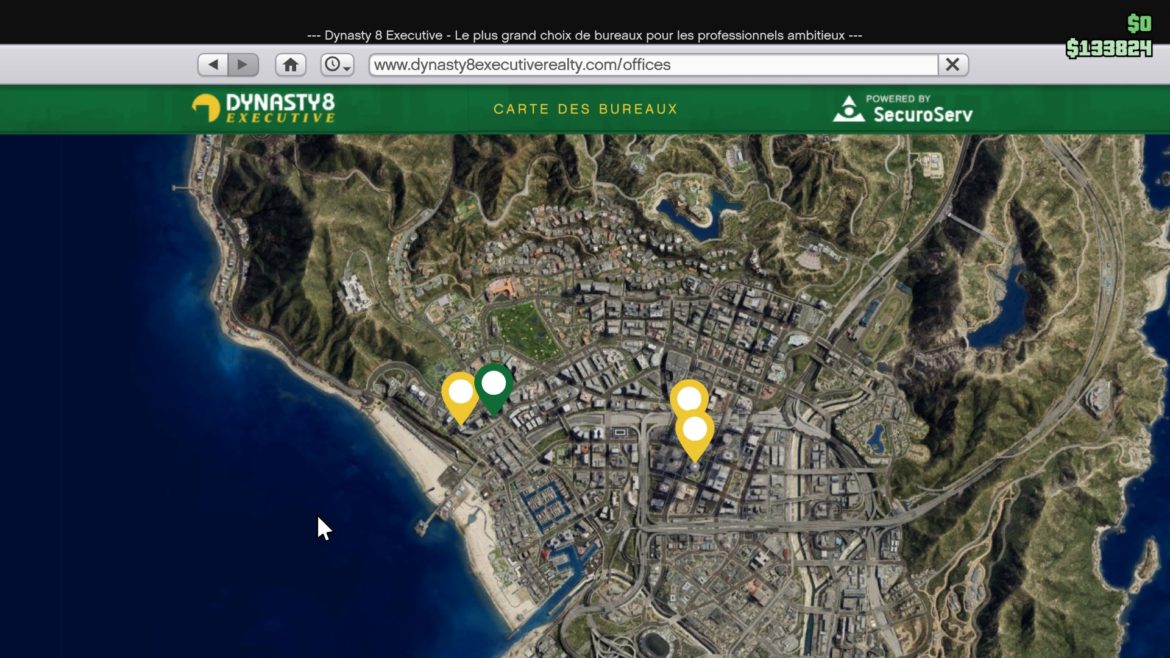Open the browser home page icon
The image size is (1170, 658).
289,63
